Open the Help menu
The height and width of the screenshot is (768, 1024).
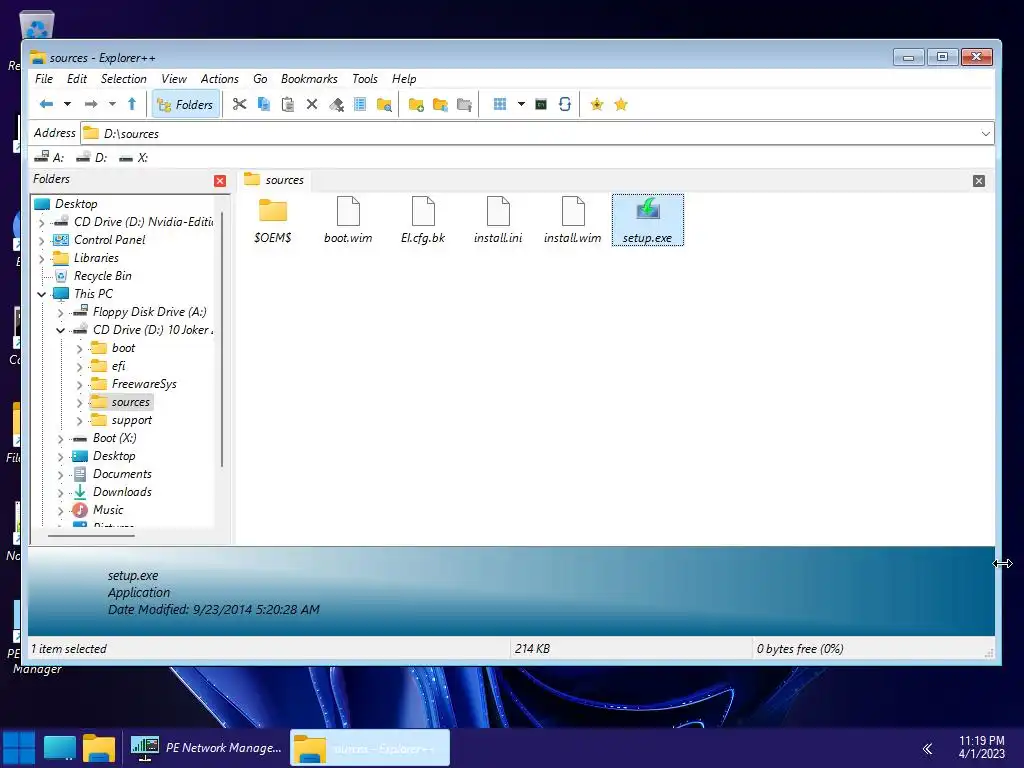click(x=404, y=79)
